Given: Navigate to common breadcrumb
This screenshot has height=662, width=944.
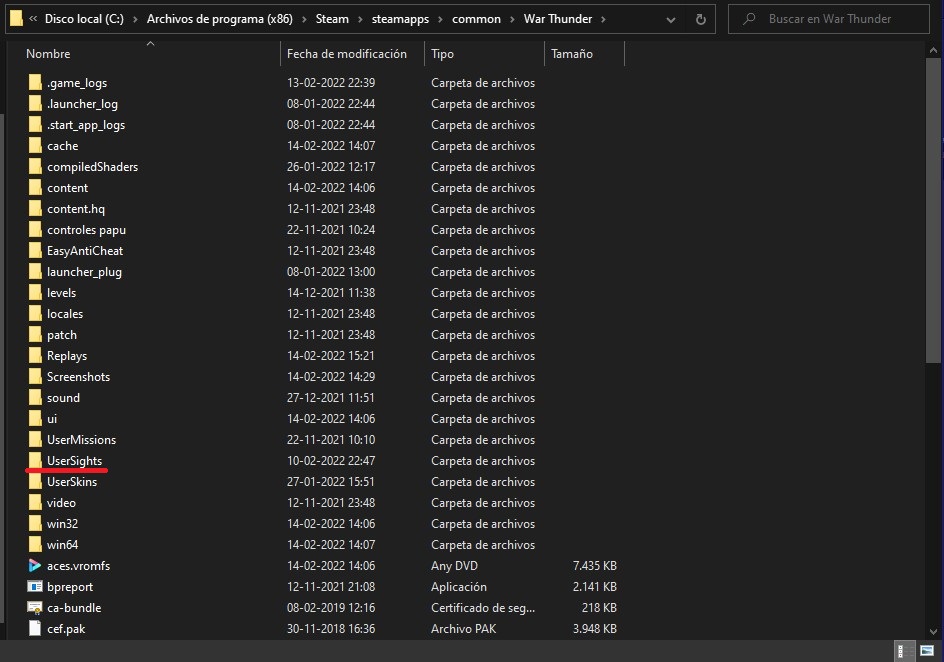Looking at the screenshot, I should (476, 19).
